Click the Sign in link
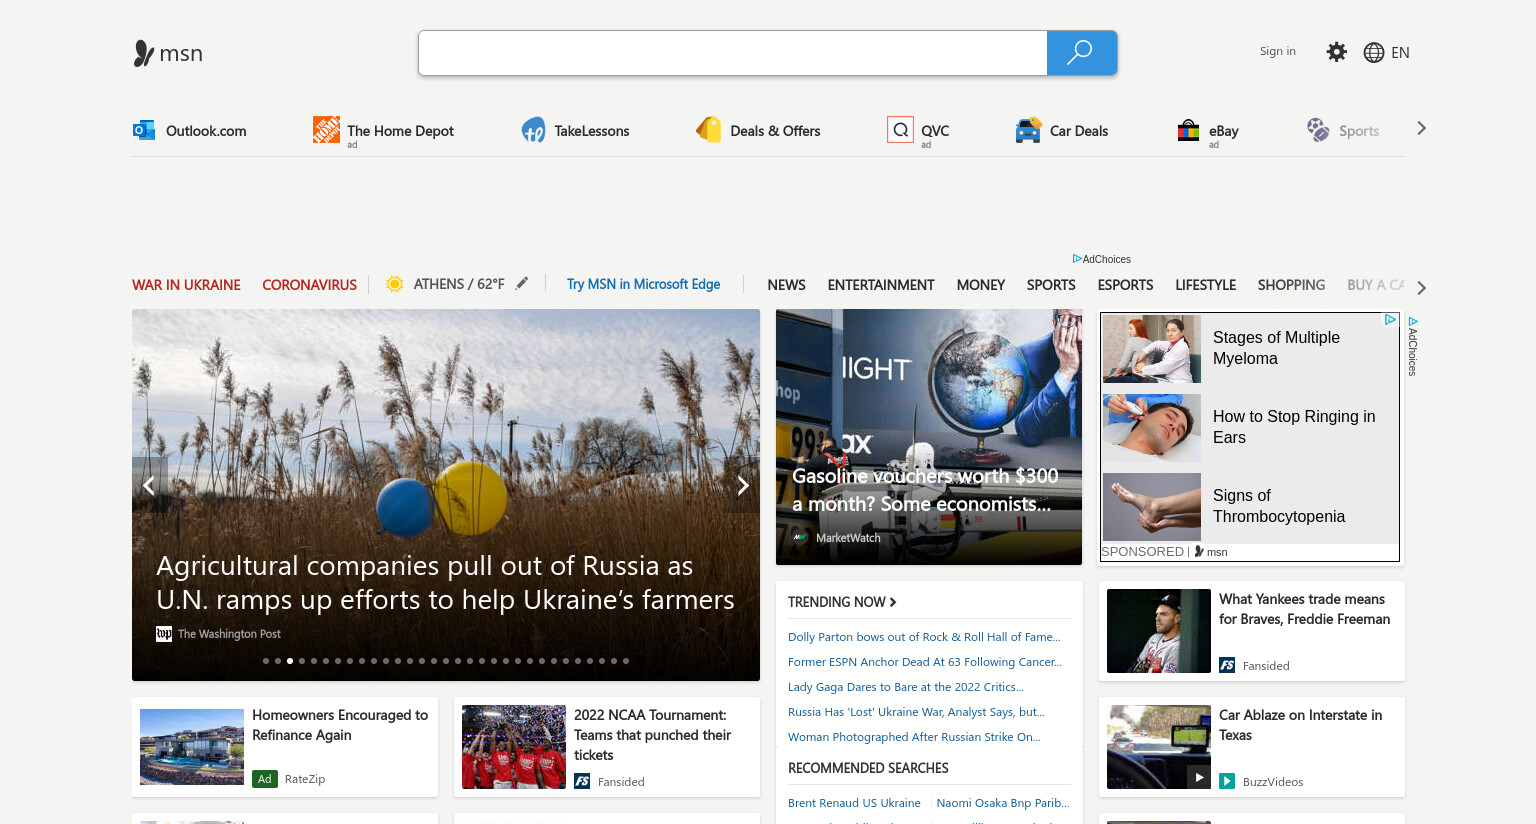 [x=1277, y=51]
